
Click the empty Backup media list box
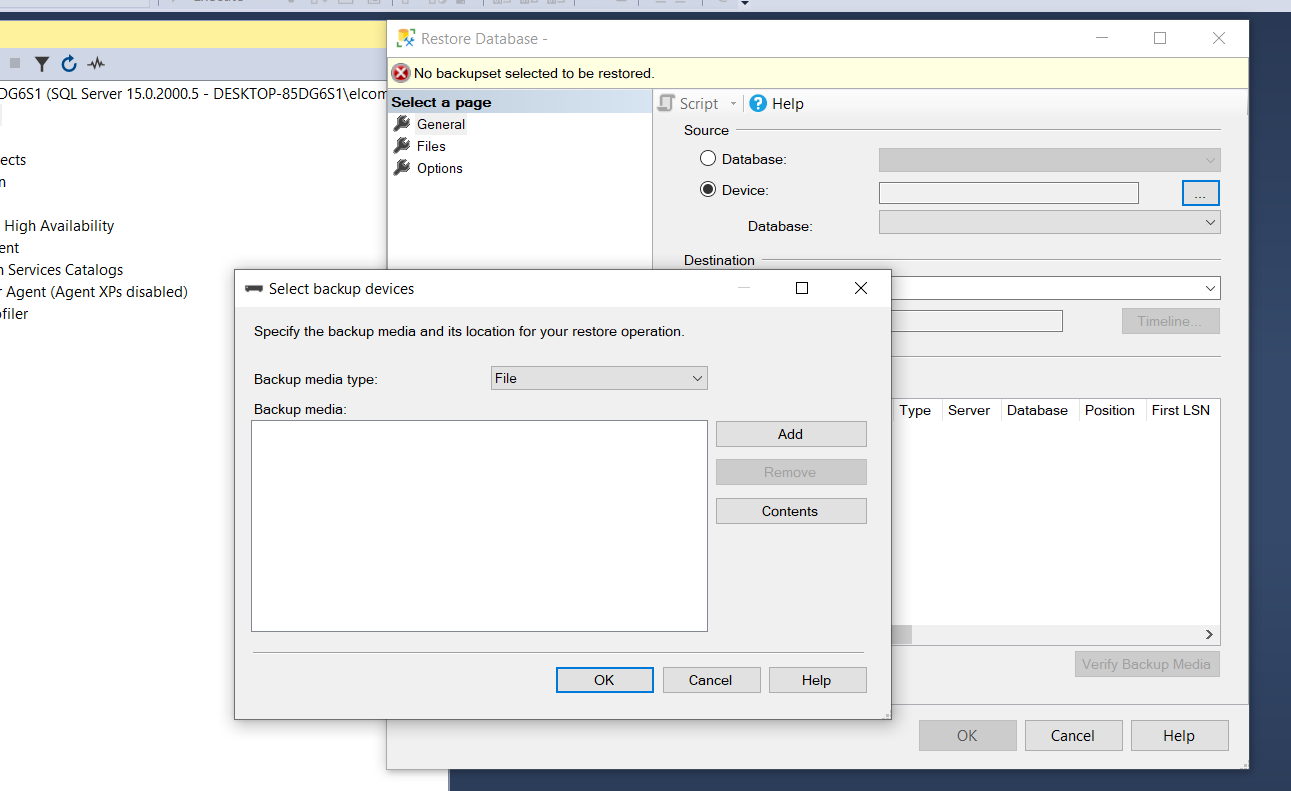479,525
